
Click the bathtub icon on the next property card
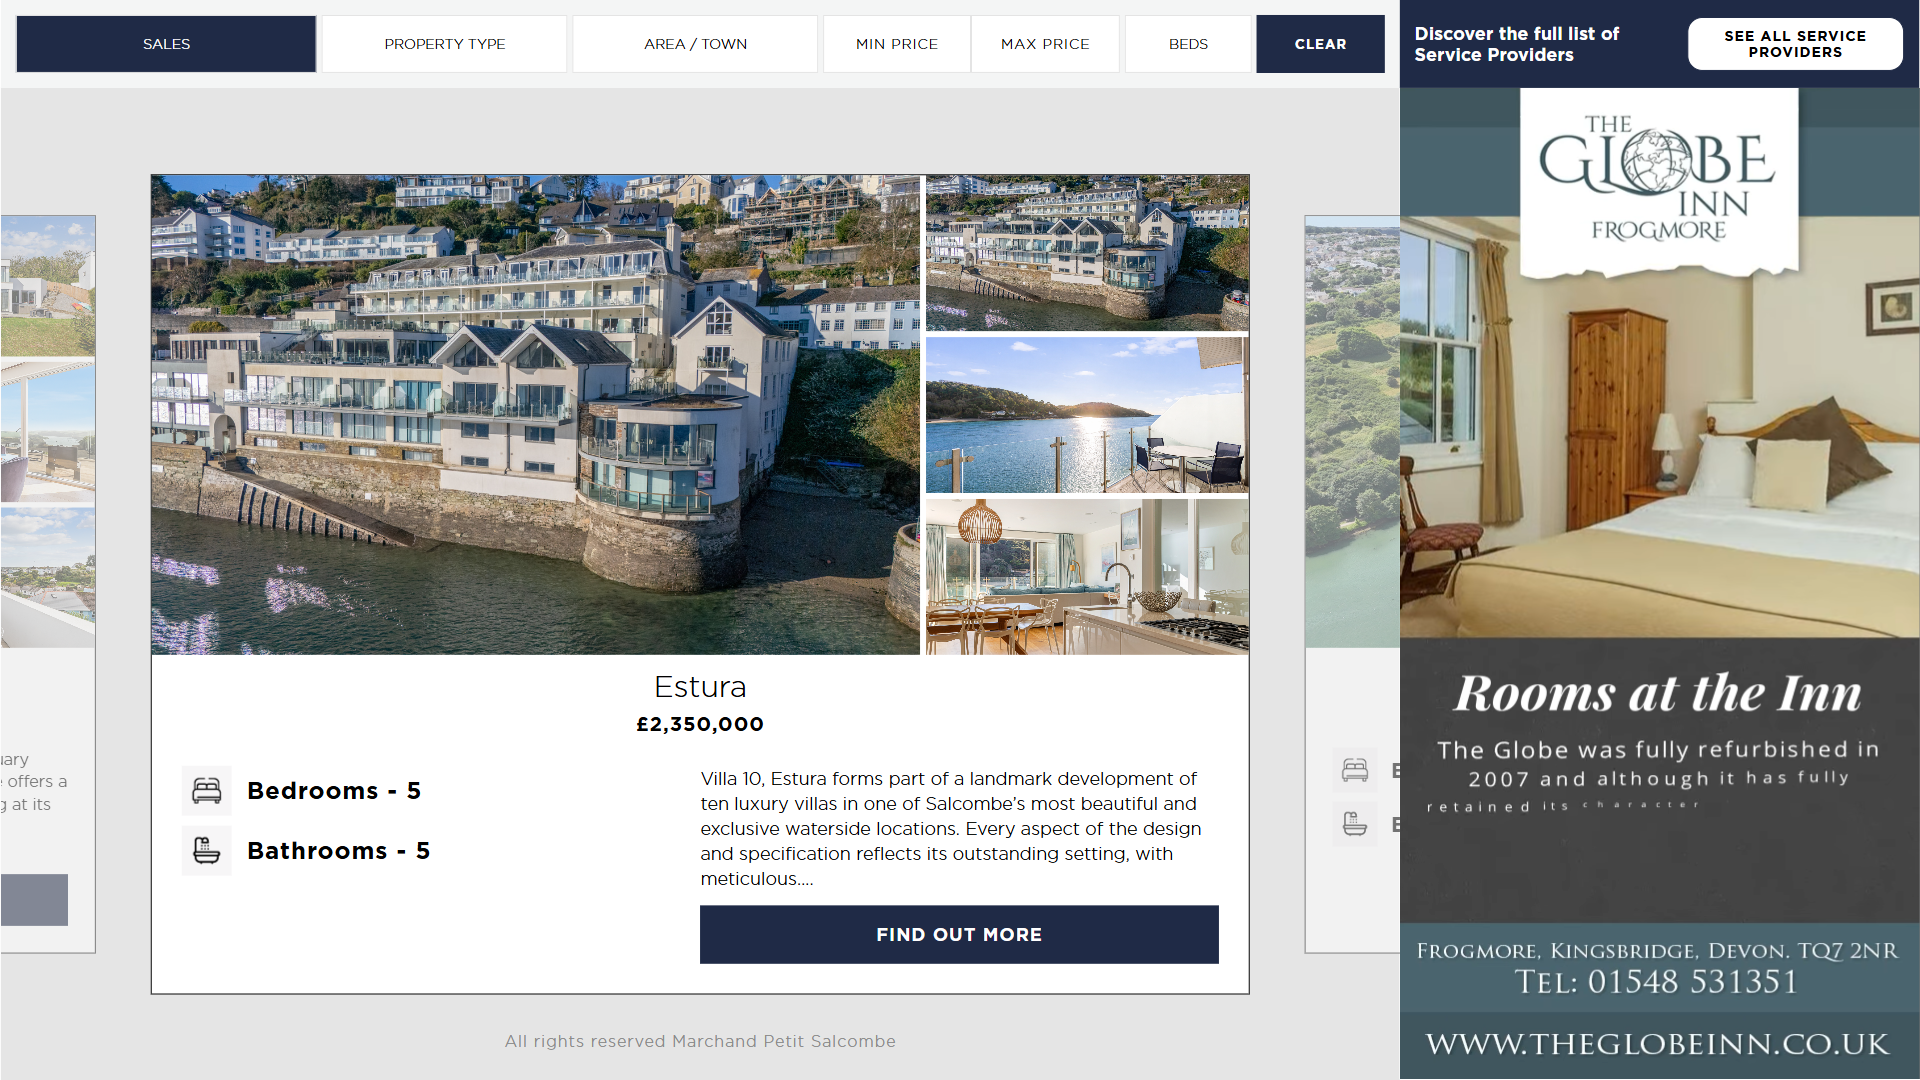tap(1355, 824)
